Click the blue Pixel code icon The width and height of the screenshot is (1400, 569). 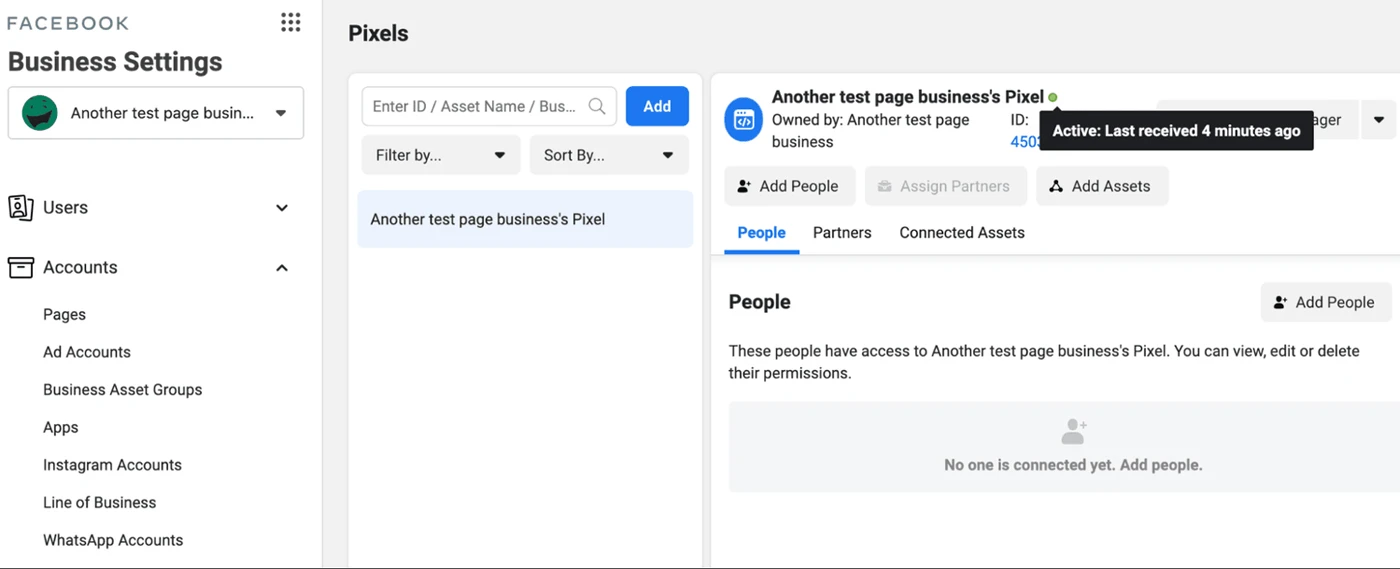[x=743, y=120]
